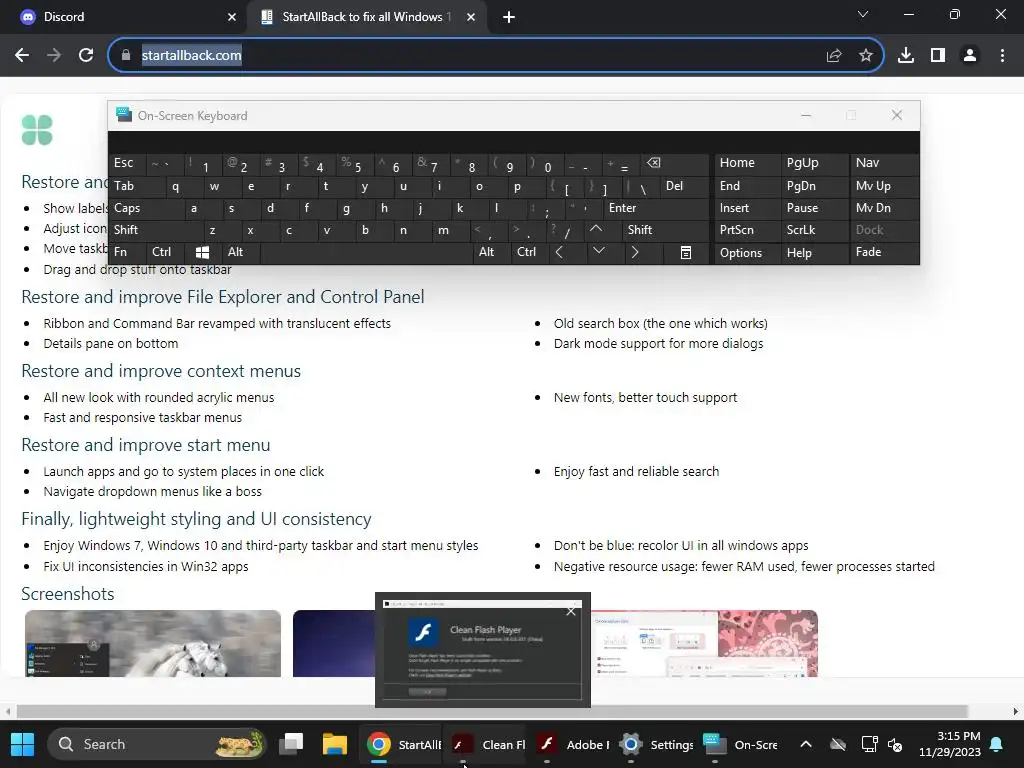Toggle the left Alt key on On-Screen Keyboard
Viewport: 1024px width, 768px height.
pyautogui.click(x=241, y=252)
